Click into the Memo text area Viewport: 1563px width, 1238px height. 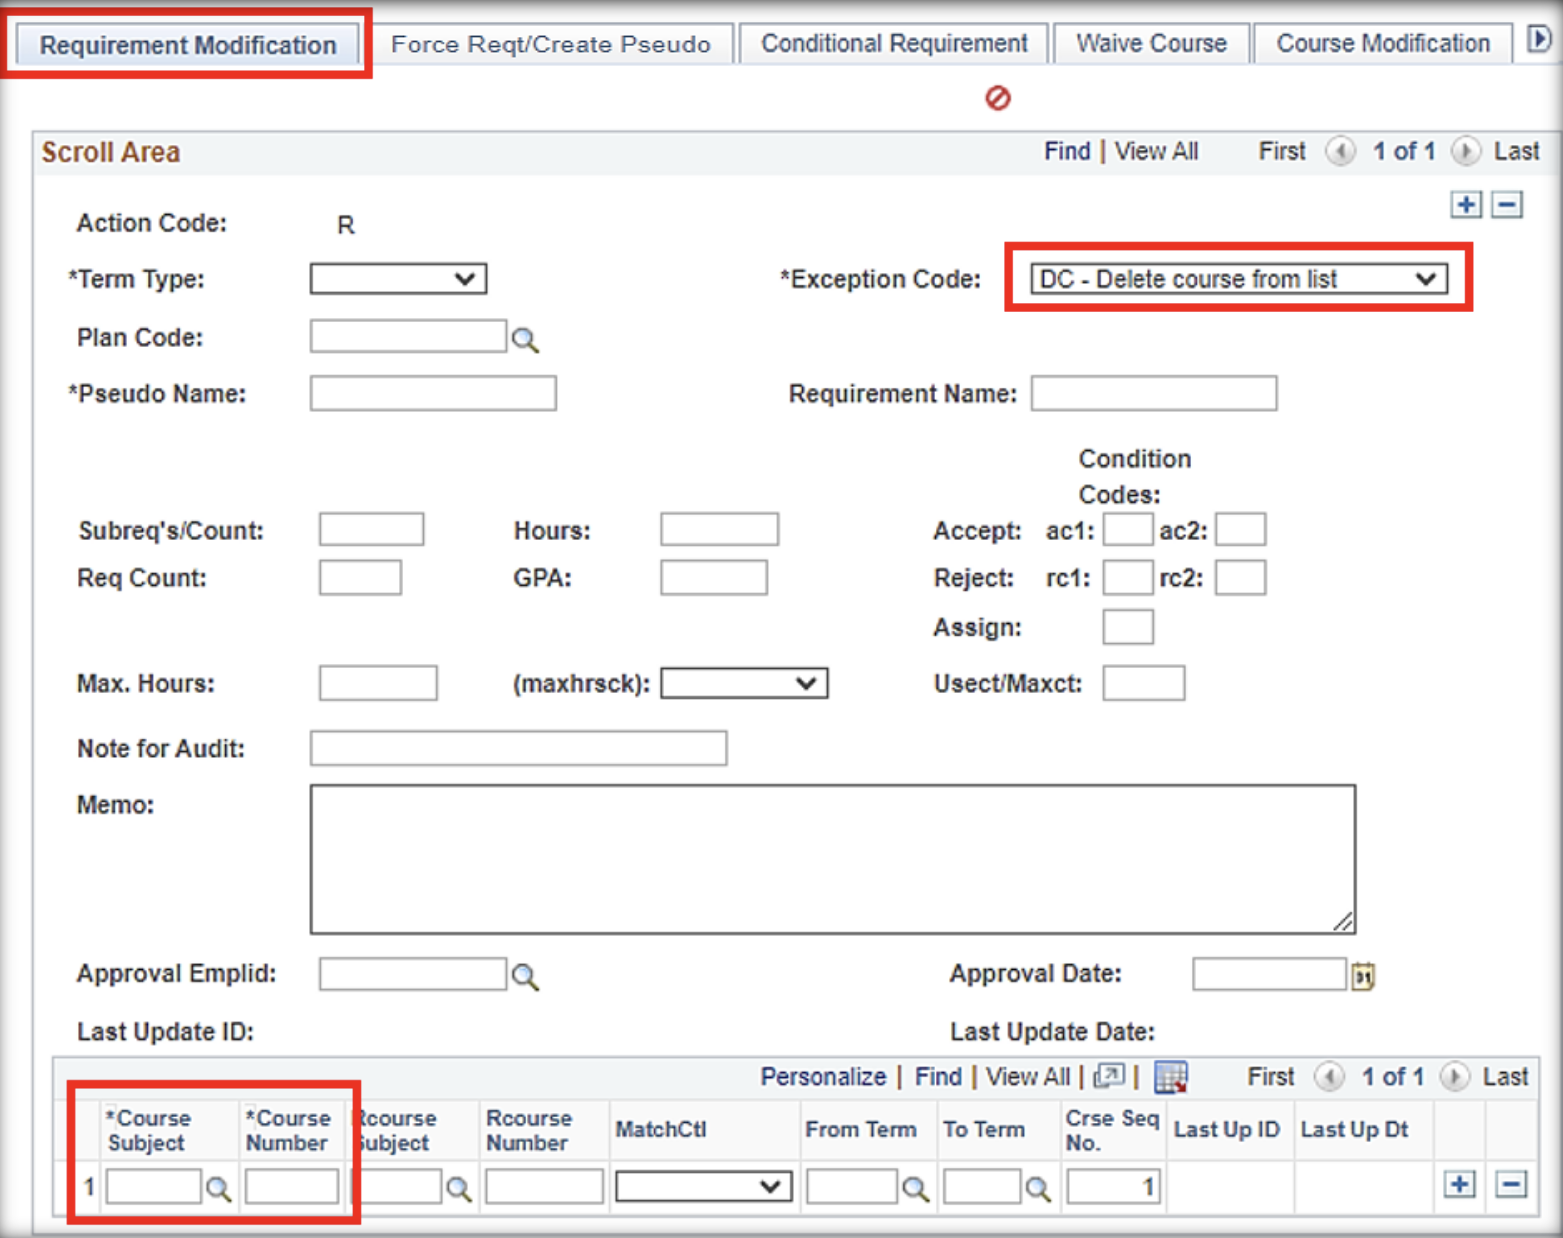tap(832, 859)
